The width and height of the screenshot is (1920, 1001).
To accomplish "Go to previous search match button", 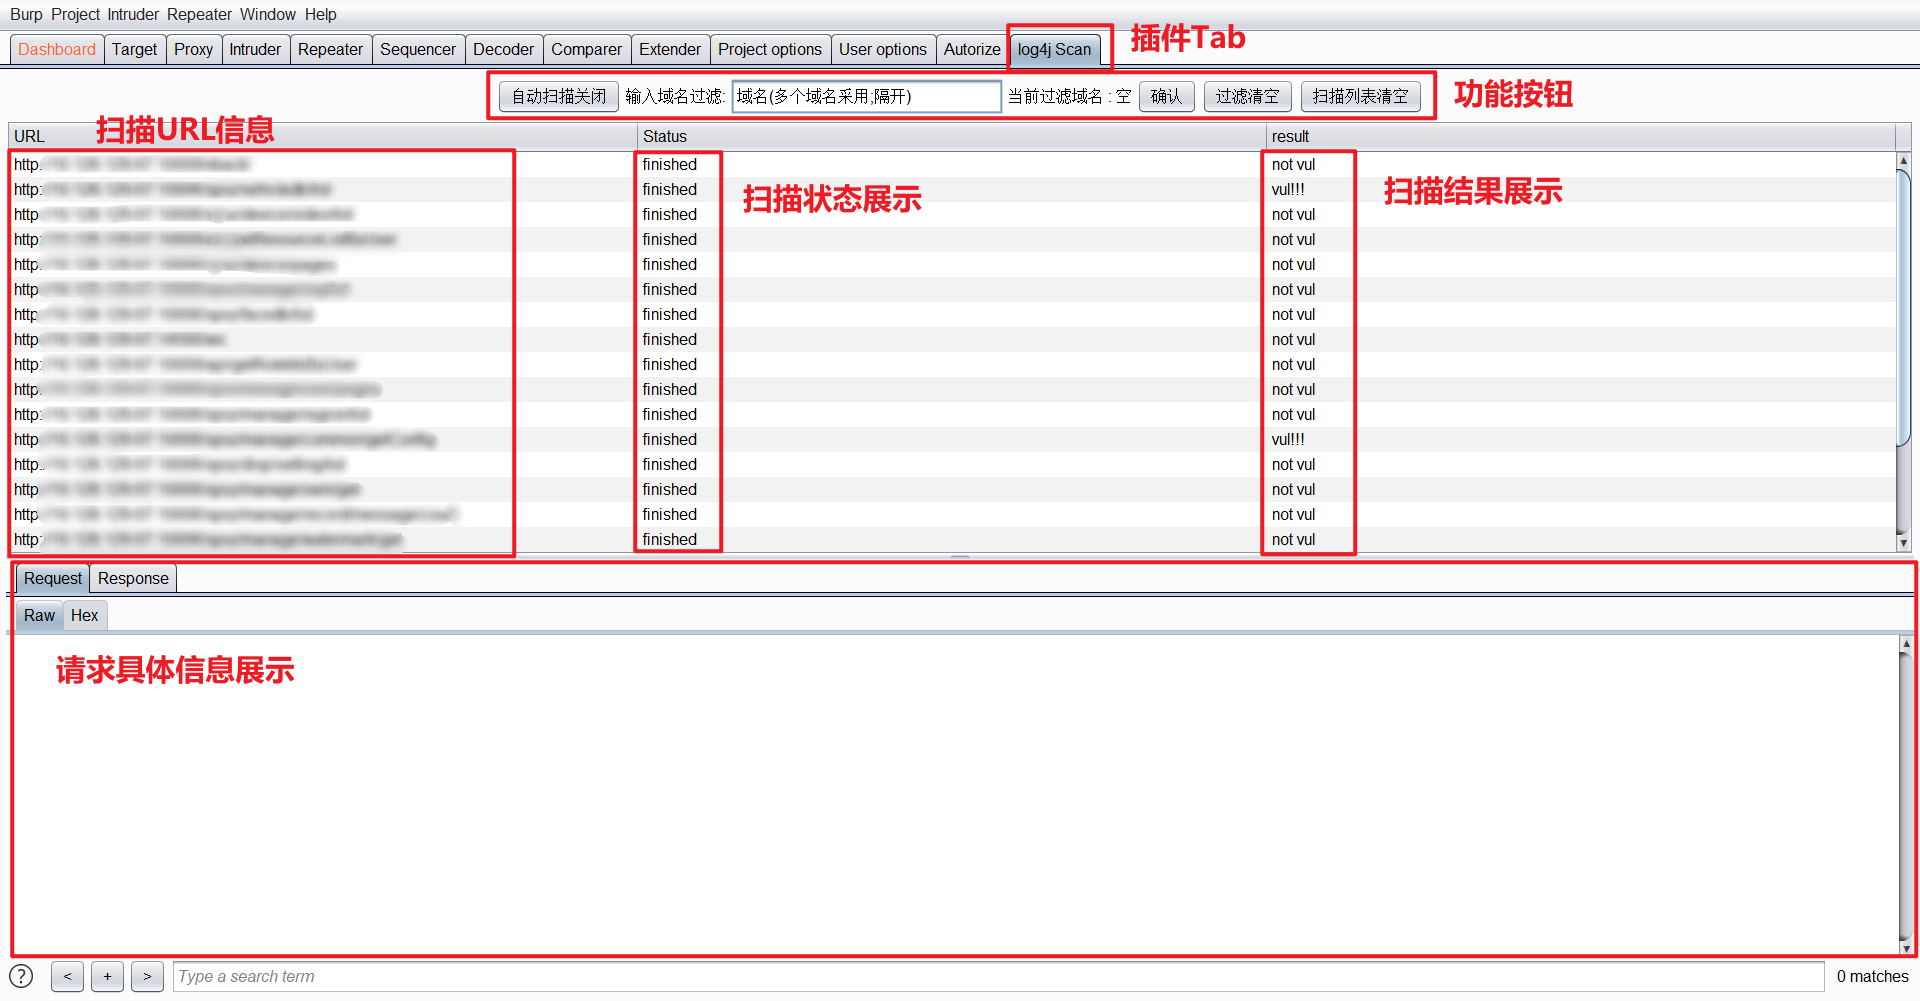I will (x=67, y=977).
